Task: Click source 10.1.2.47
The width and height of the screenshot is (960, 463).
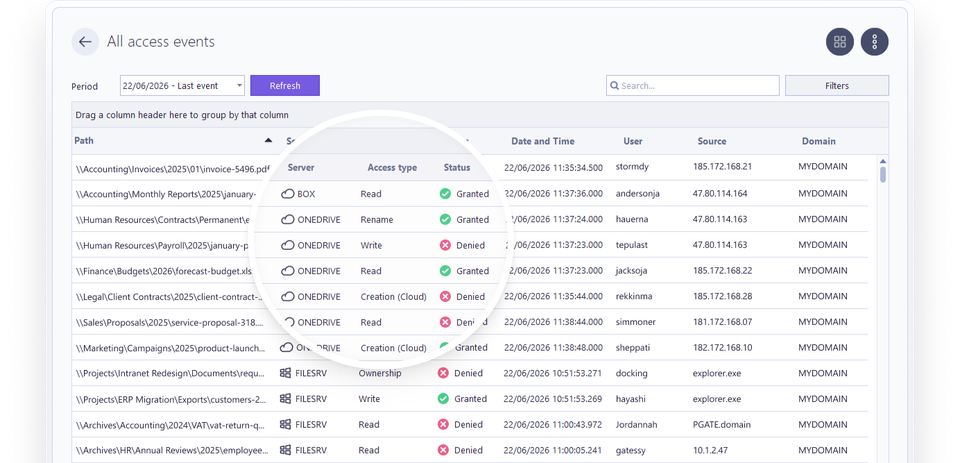Action: [710, 450]
